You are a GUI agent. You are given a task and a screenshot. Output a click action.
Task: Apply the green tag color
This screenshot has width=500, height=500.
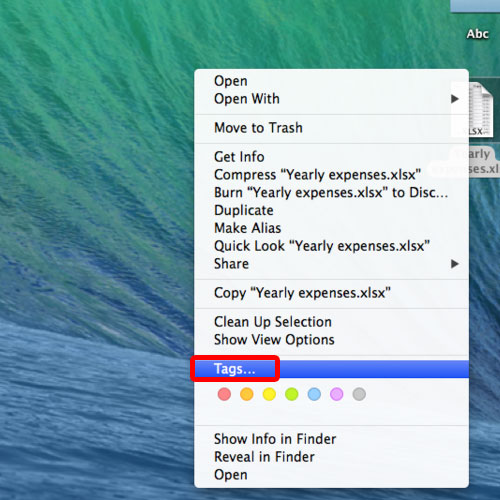pyautogui.click(x=292, y=394)
